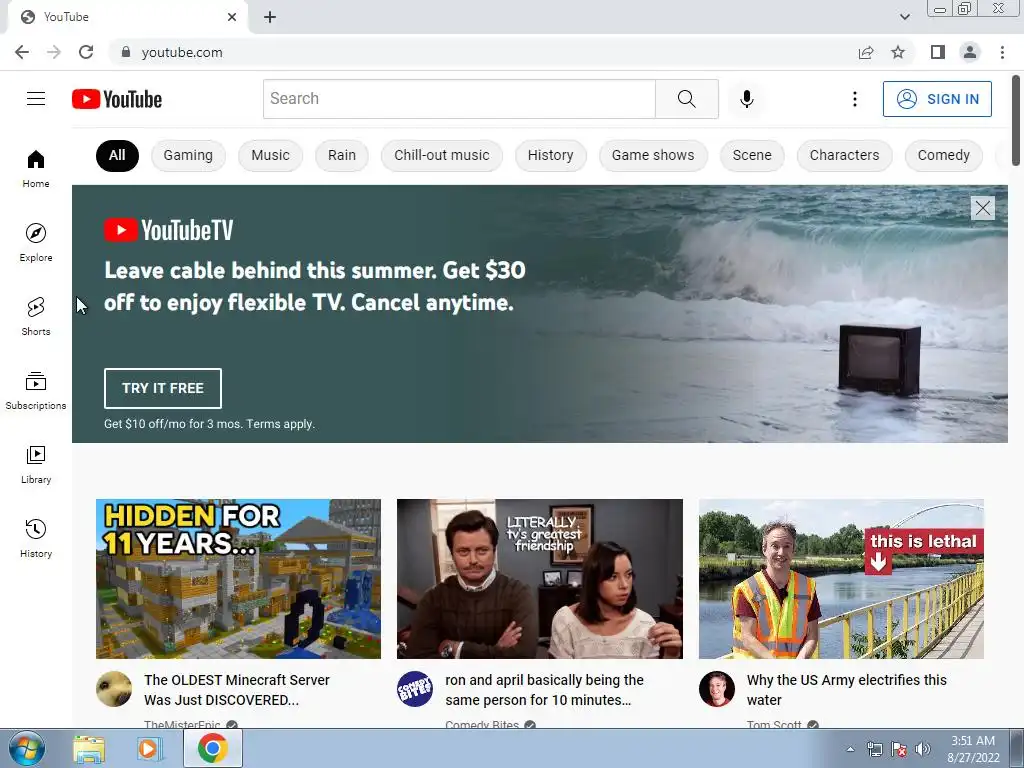Click the page vertical scrollbar
This screenshot has height=768, width=1024.
pos(1016,121)
